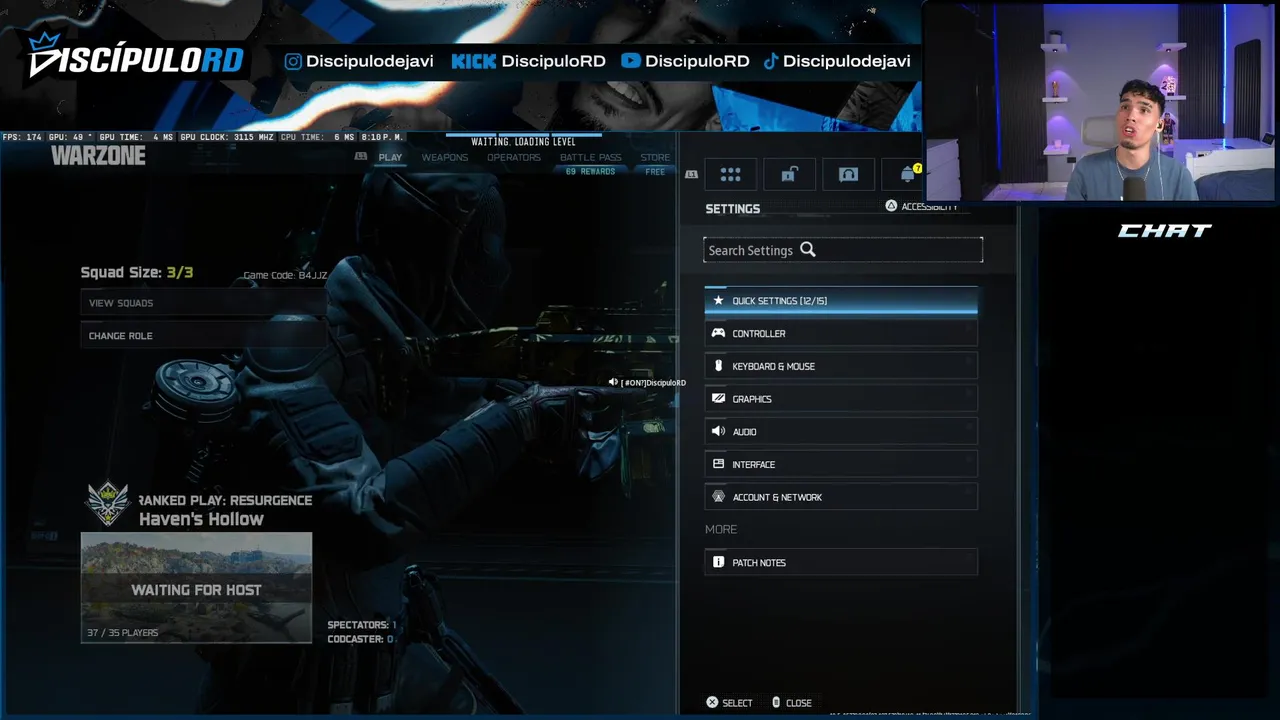Click the Settings heading
Viewport: 1280px width, 720px height.
point(733,209)
